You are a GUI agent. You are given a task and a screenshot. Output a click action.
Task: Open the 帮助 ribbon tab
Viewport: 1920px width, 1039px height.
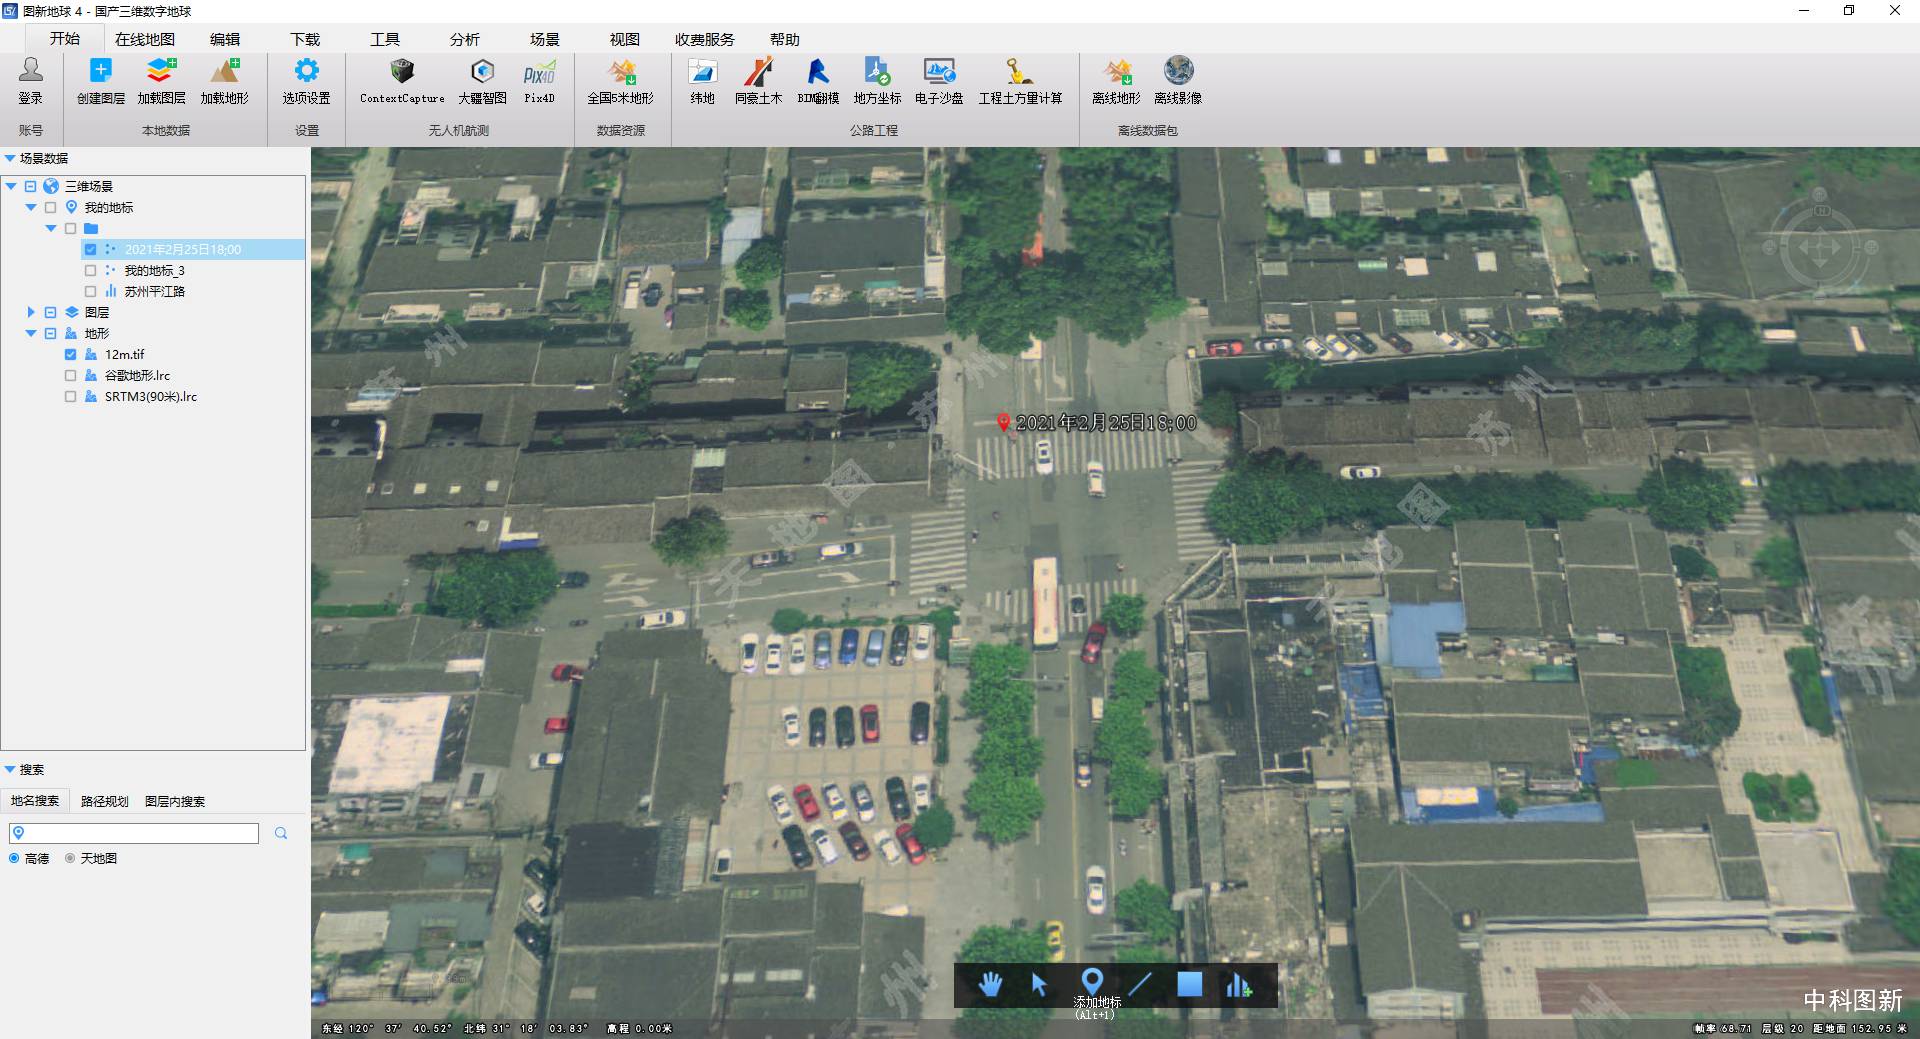(785, 39)
